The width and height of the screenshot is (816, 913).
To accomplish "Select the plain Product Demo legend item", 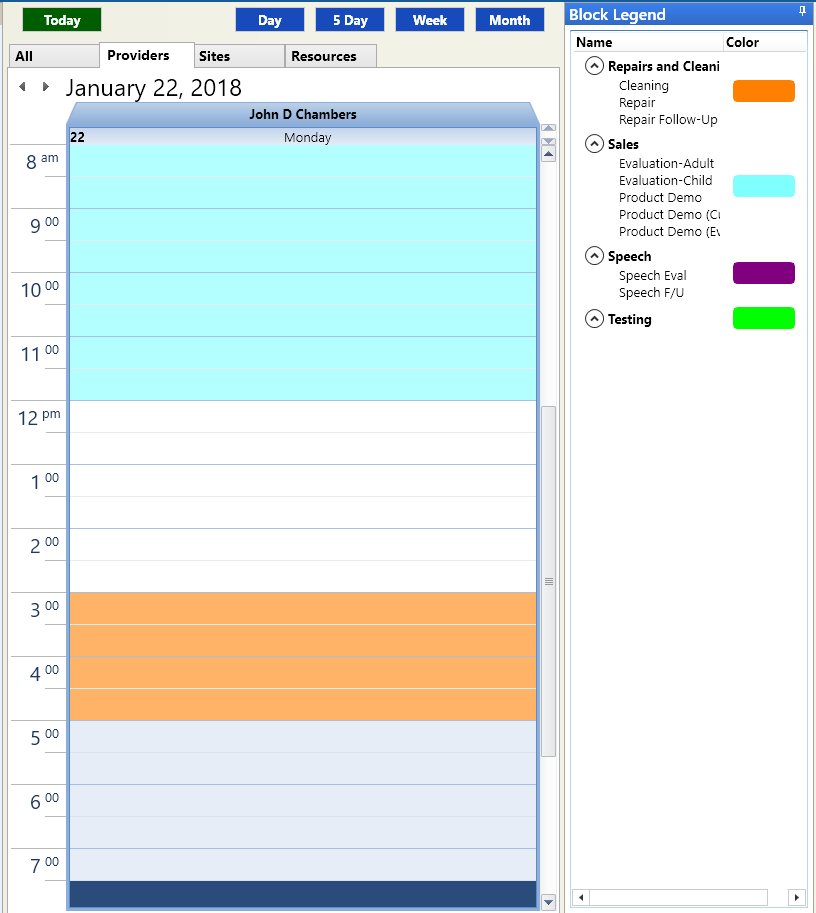I will 660,197.
